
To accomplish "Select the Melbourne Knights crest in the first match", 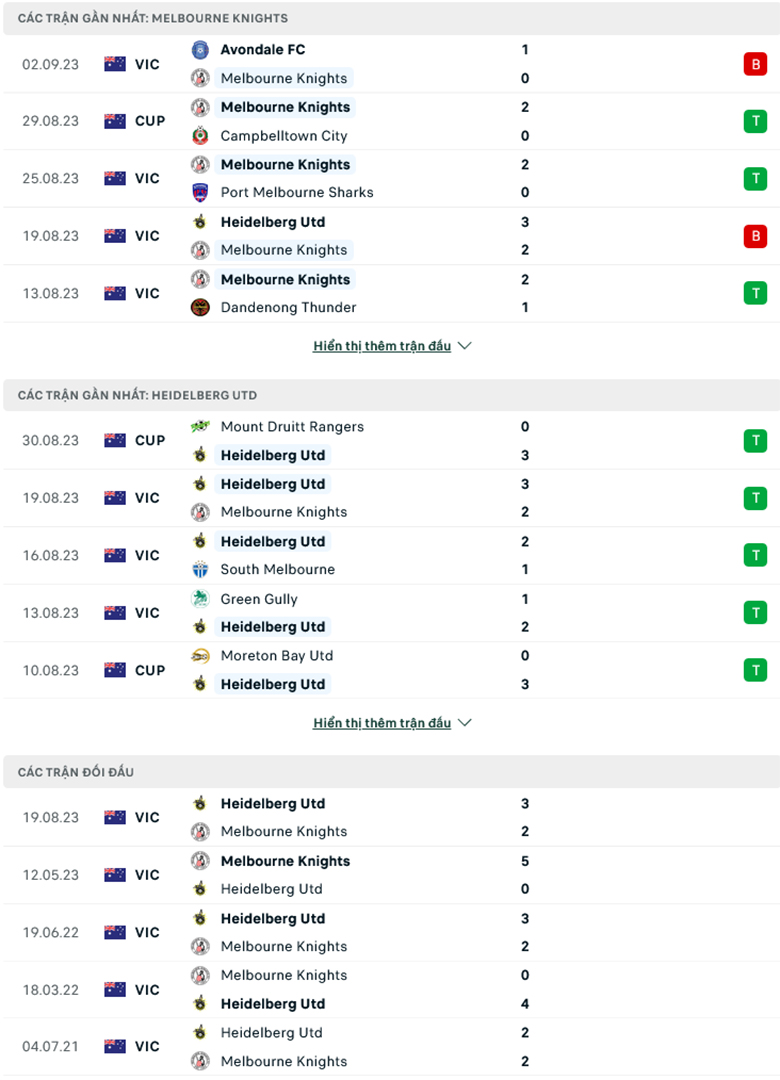I will pyautogui.click(x=200, y=78).
